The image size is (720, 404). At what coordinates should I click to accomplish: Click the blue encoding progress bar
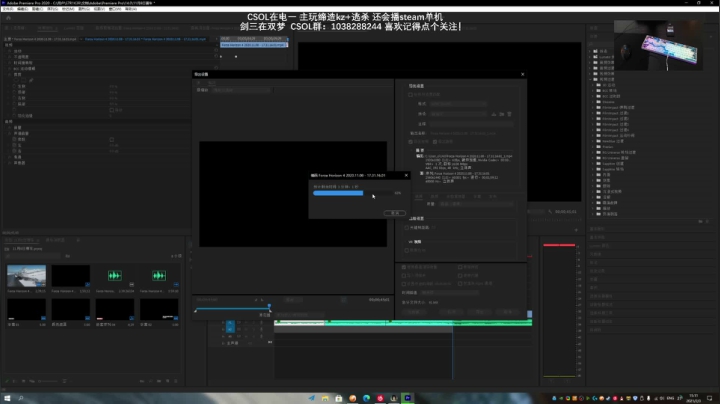(x=338, y=193)
